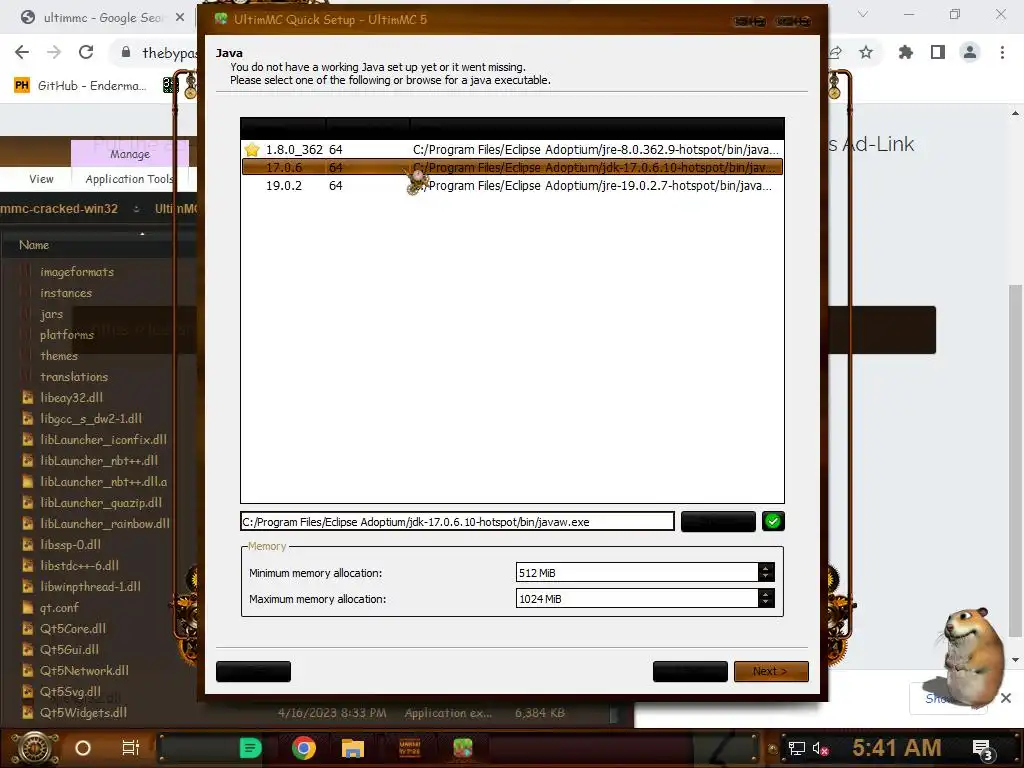Select imageformats folder in Explorer
This screenshot has width=1024, height=768.
[x=77, y=272]
